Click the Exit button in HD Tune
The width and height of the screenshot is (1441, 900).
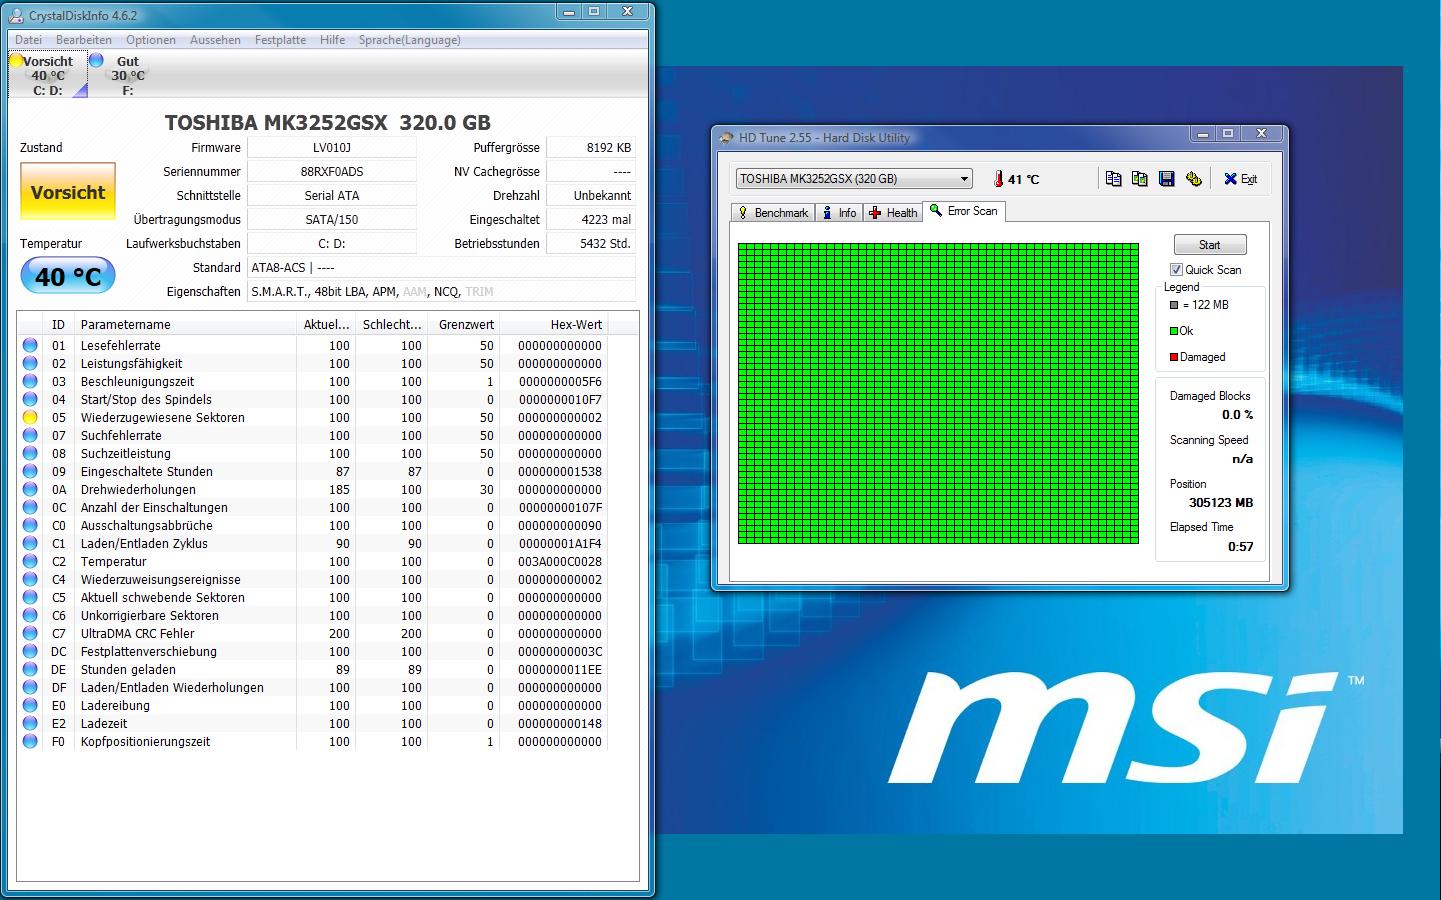pyautogui.click(x=1240, y=179)
